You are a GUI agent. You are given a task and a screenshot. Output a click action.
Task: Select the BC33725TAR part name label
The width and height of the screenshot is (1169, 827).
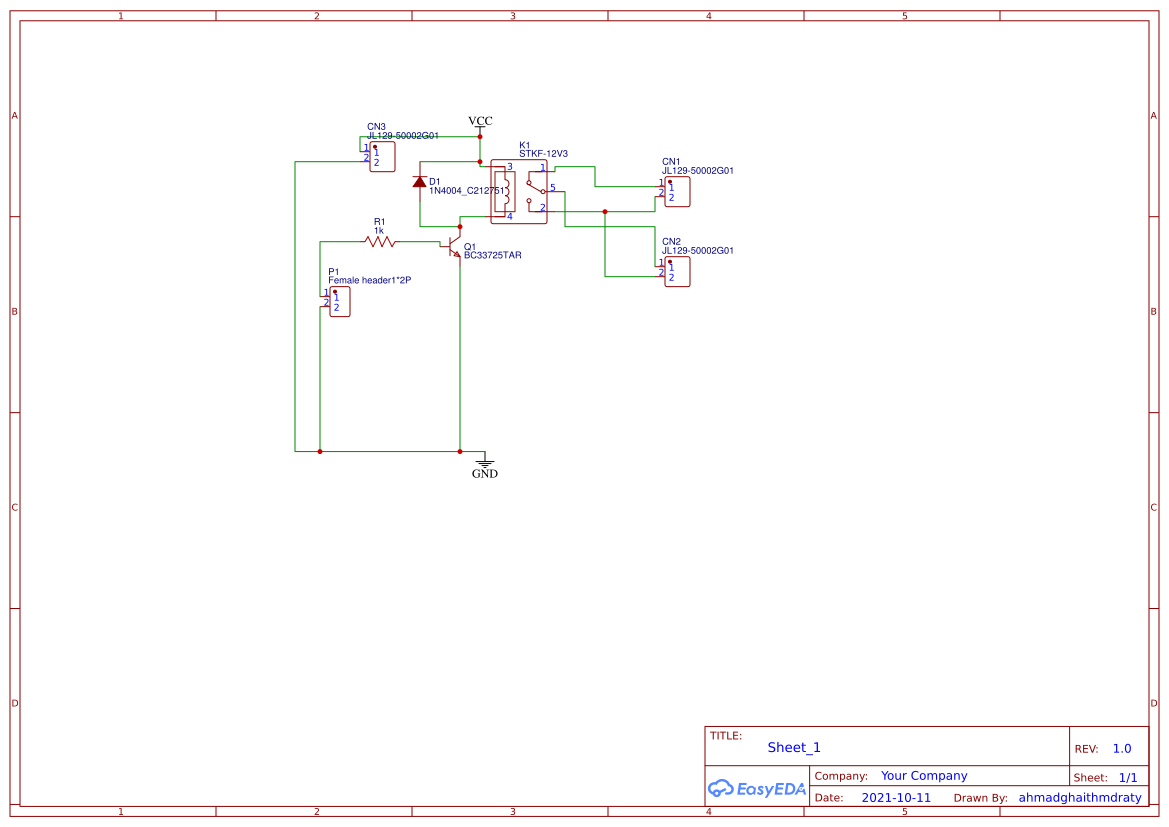click(x=492, y=256)
